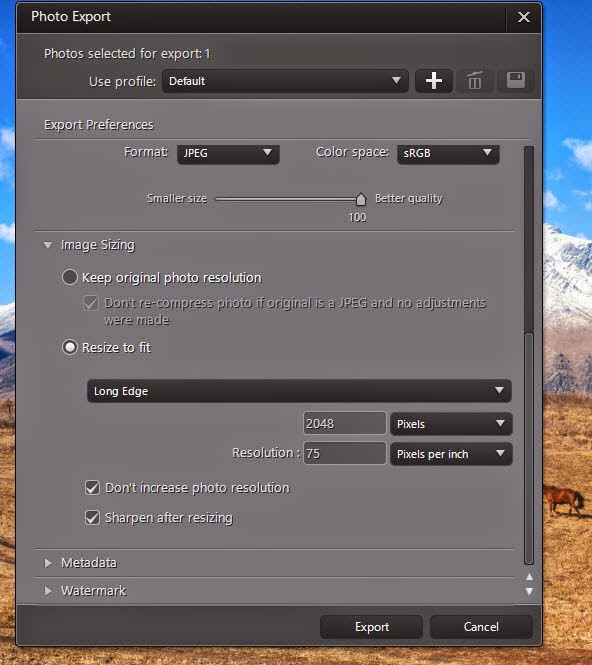Screen dimensions: 592x665
Task: Delete profile using the trash icon
Action: pos(475,81)
